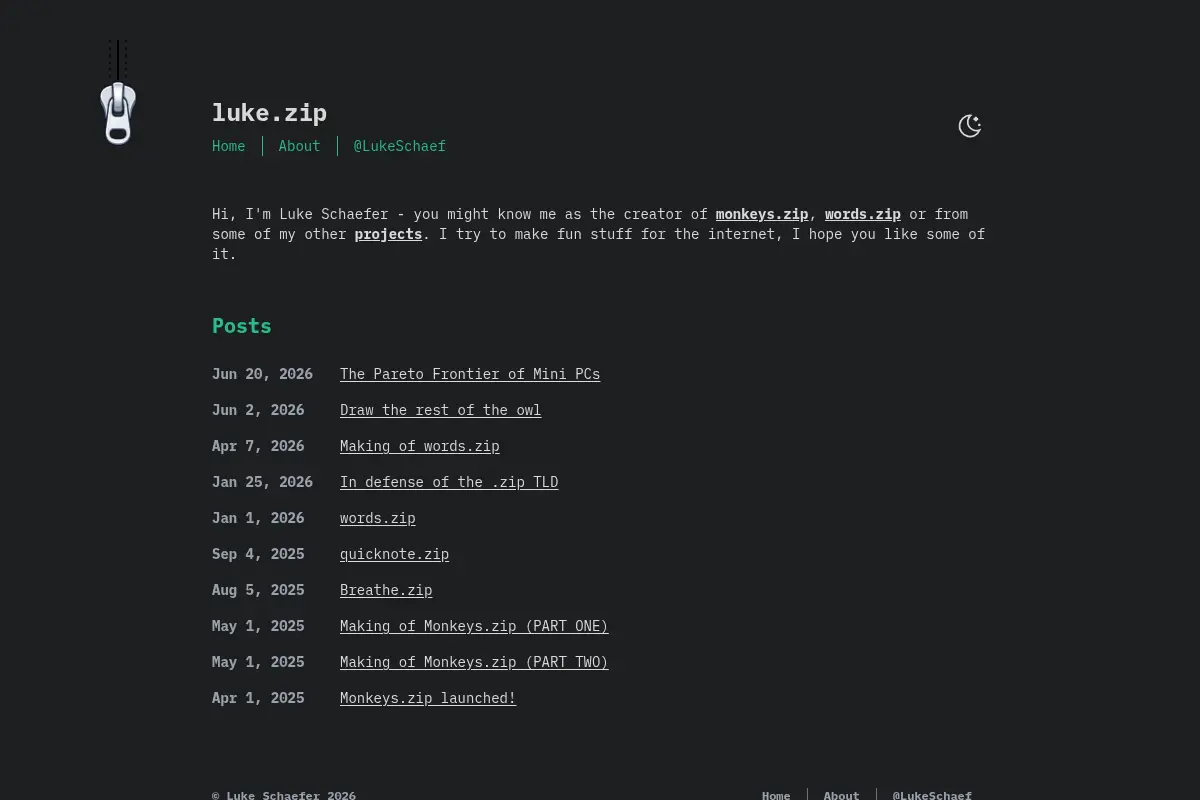The image size is (1200, 800).
Task: Read The Pareto Frontier of Mini PCs
Action: (470, 374)
